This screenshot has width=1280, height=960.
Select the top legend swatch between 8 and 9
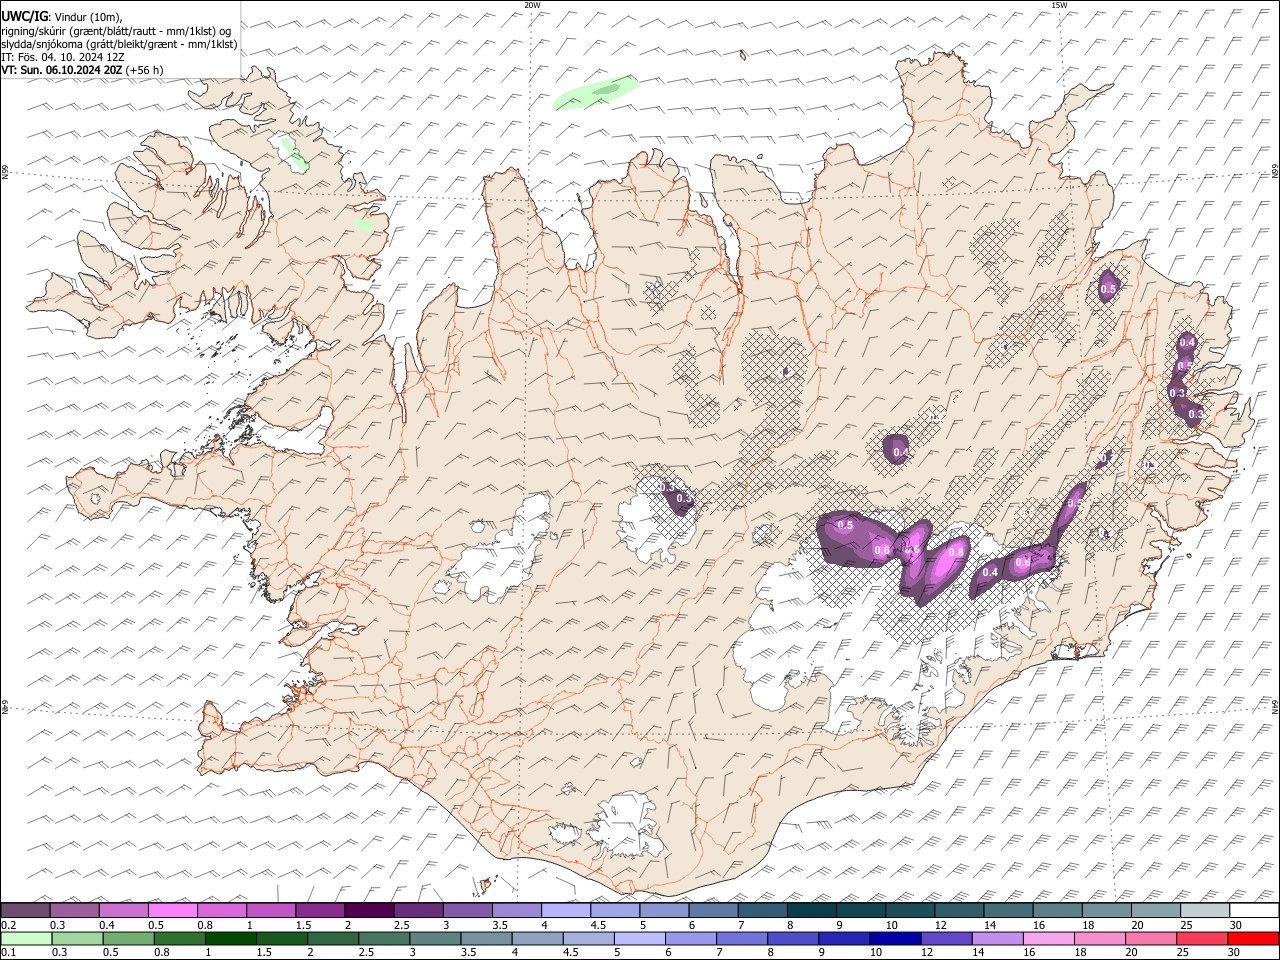811,910
